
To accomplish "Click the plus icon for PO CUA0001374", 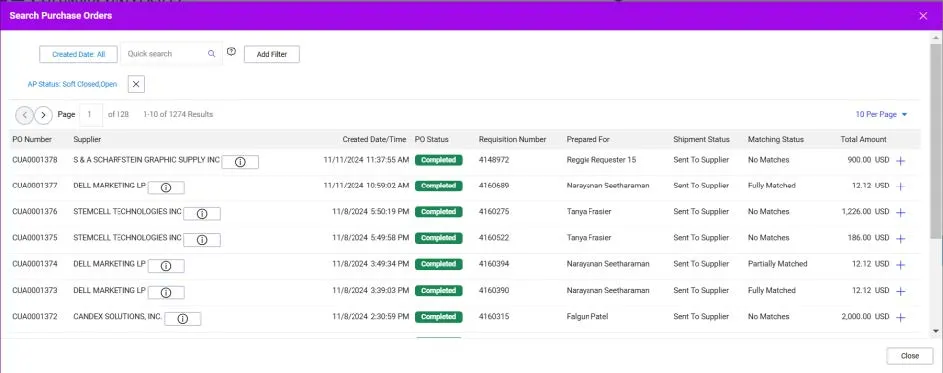I will coord(900,265).
